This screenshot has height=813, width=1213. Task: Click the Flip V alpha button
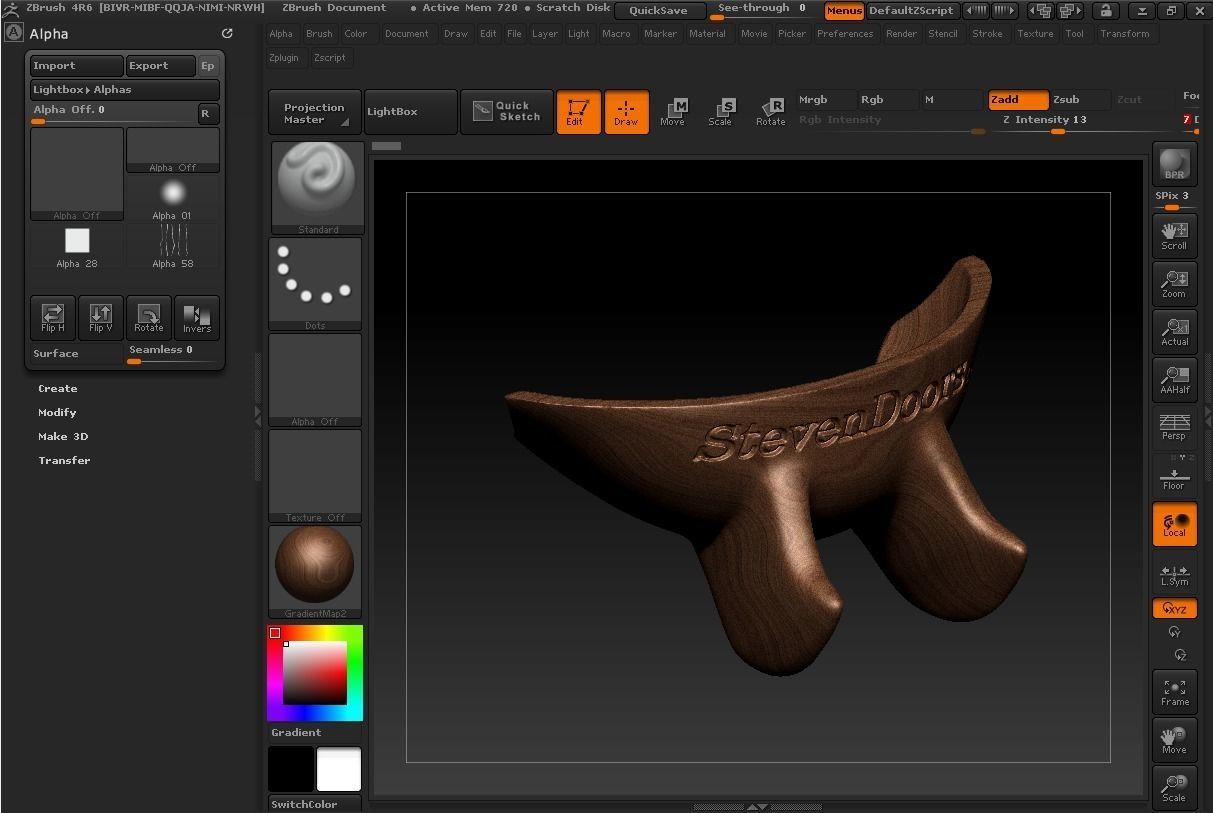(101, 317)
